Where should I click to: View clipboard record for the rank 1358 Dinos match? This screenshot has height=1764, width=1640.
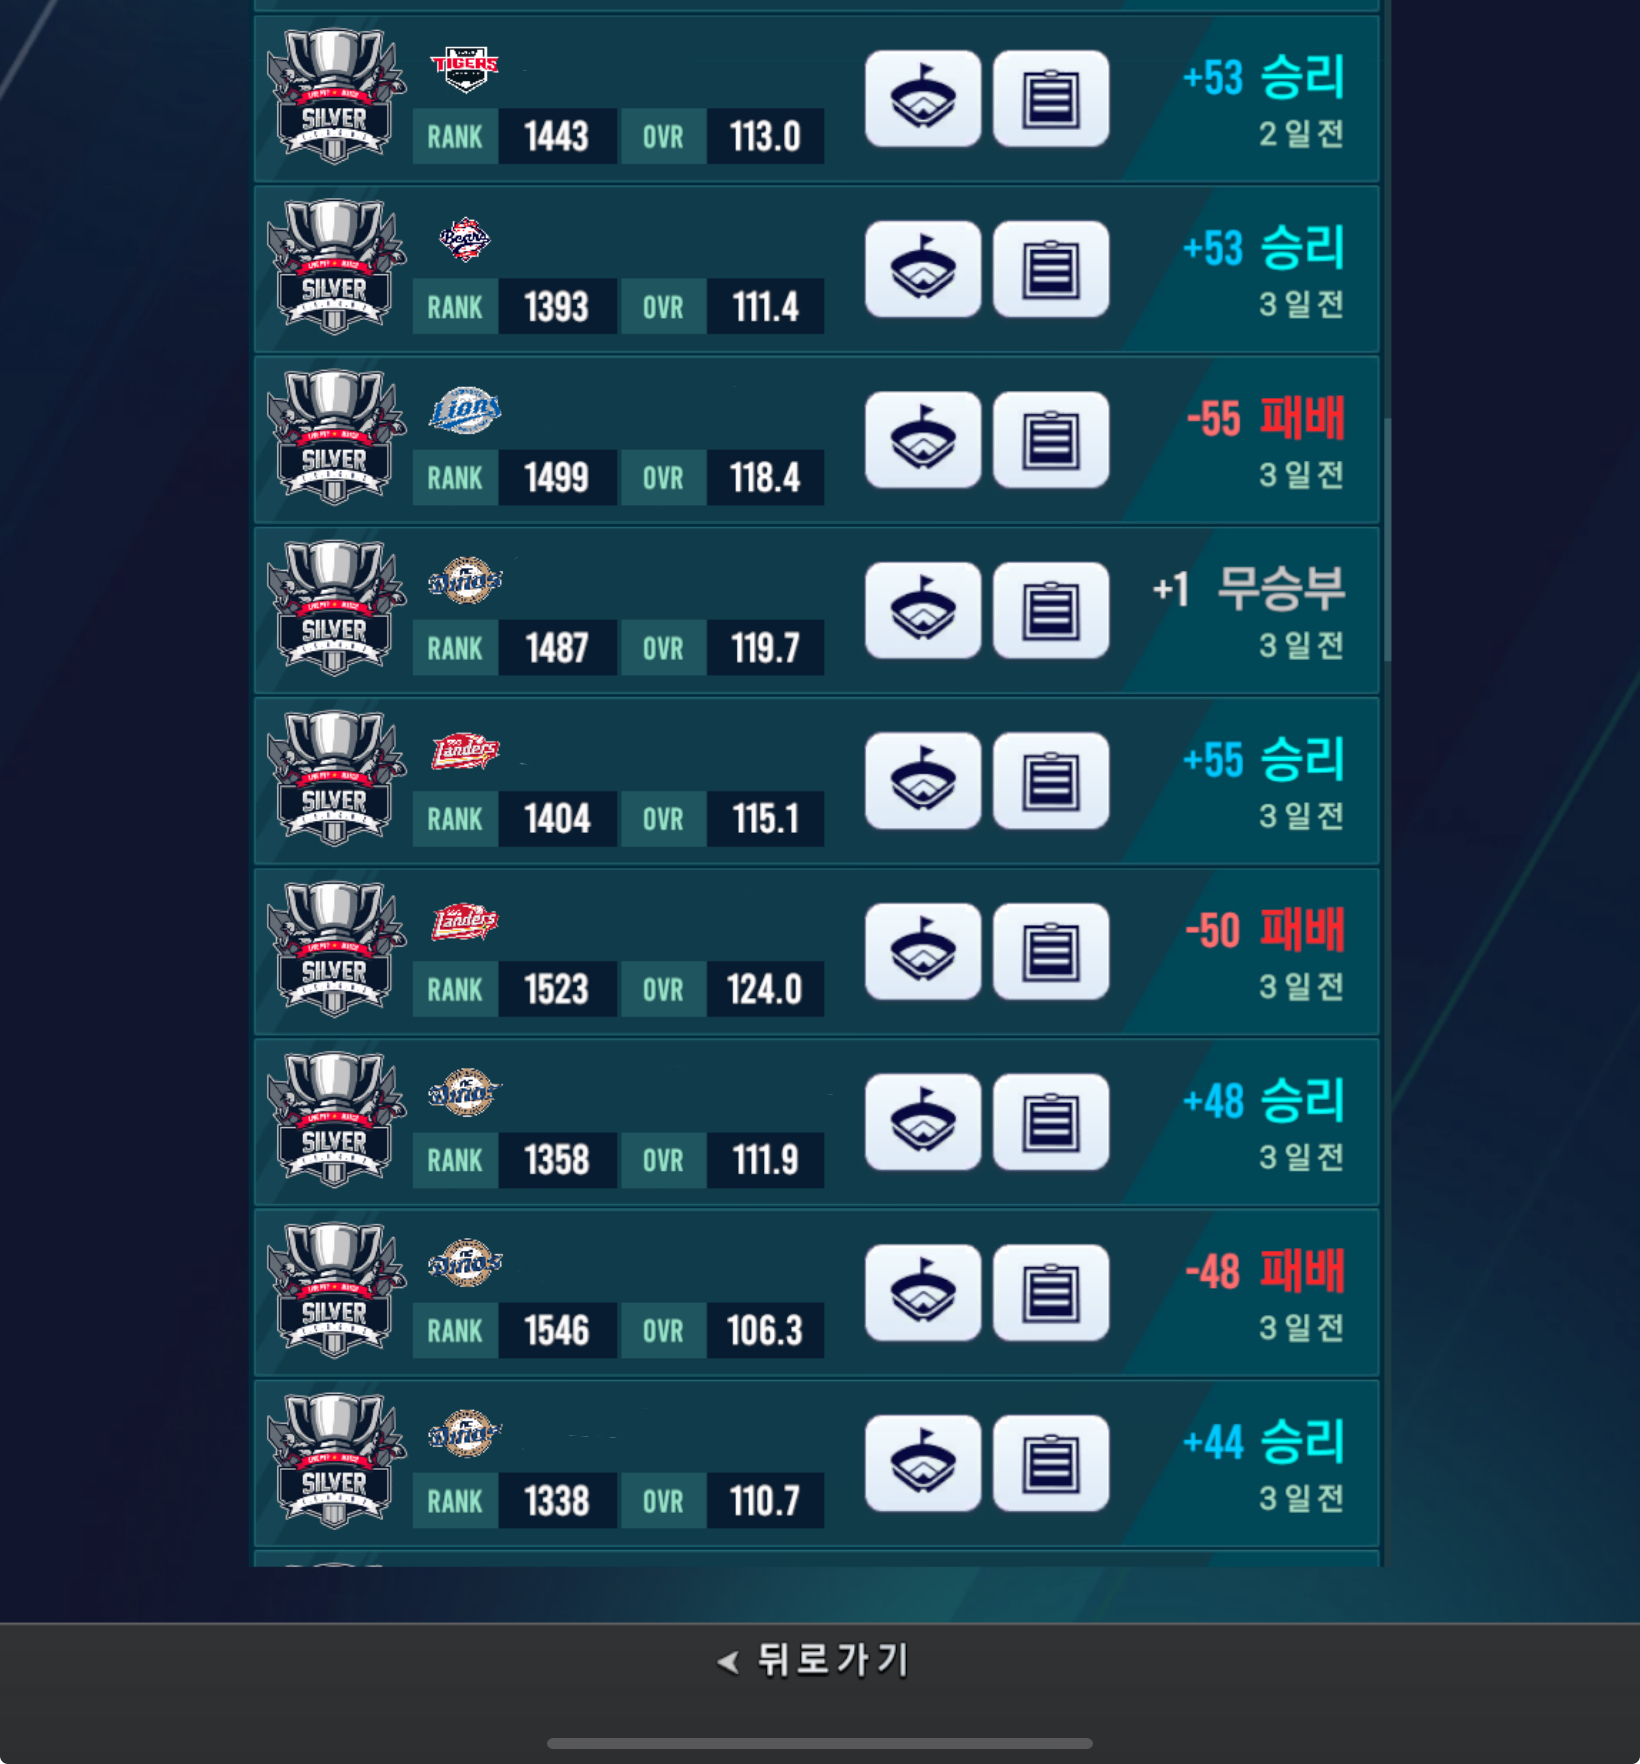pos(1050,1122)
